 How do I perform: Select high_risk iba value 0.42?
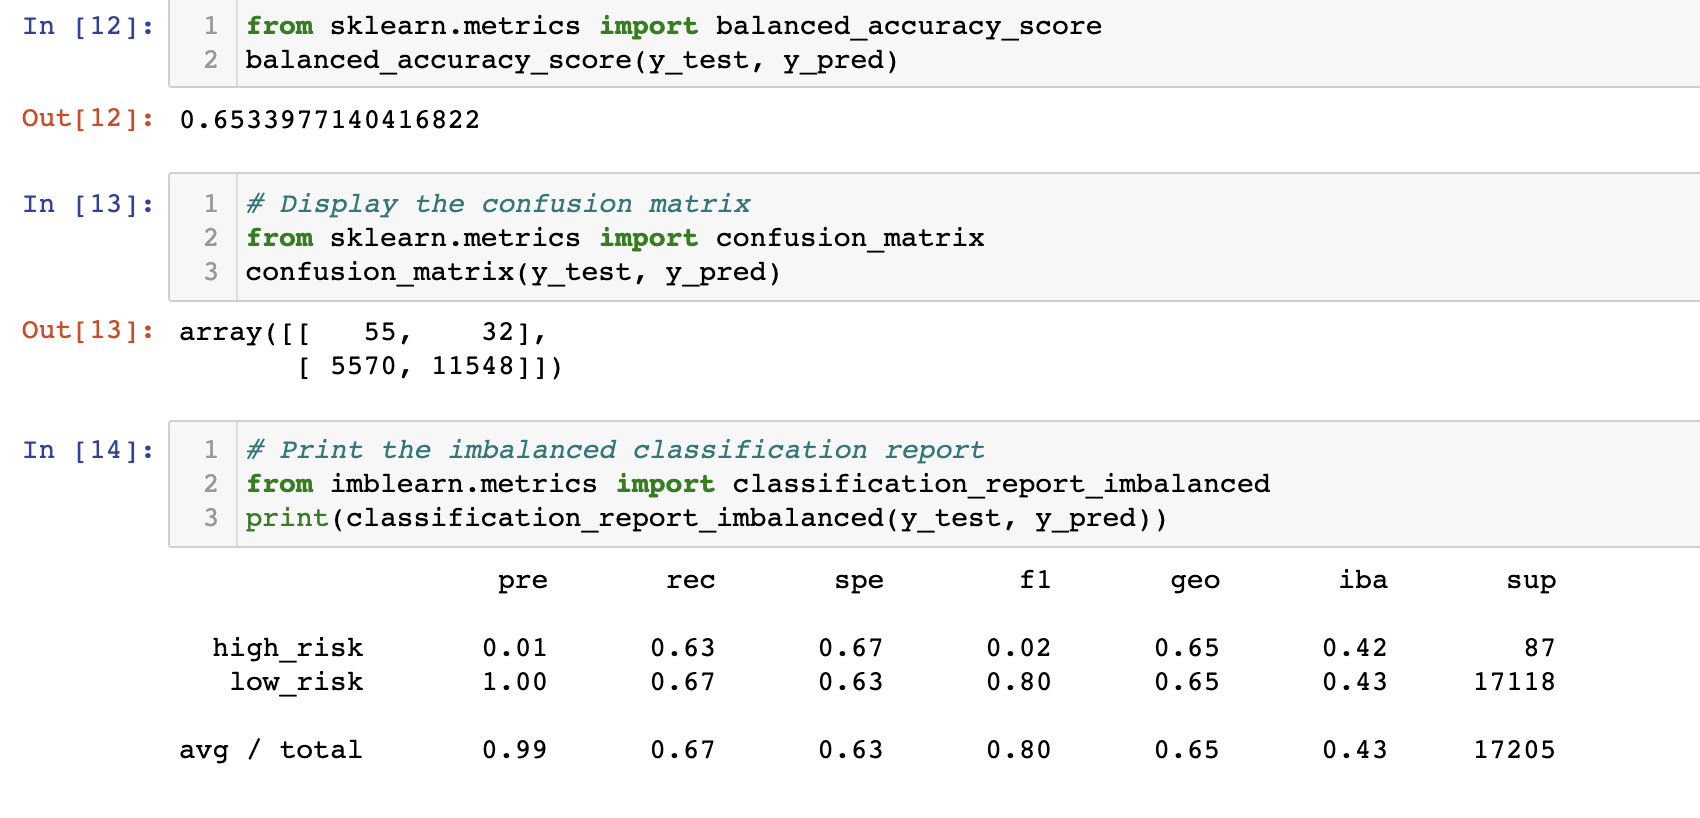[1355, 648]
